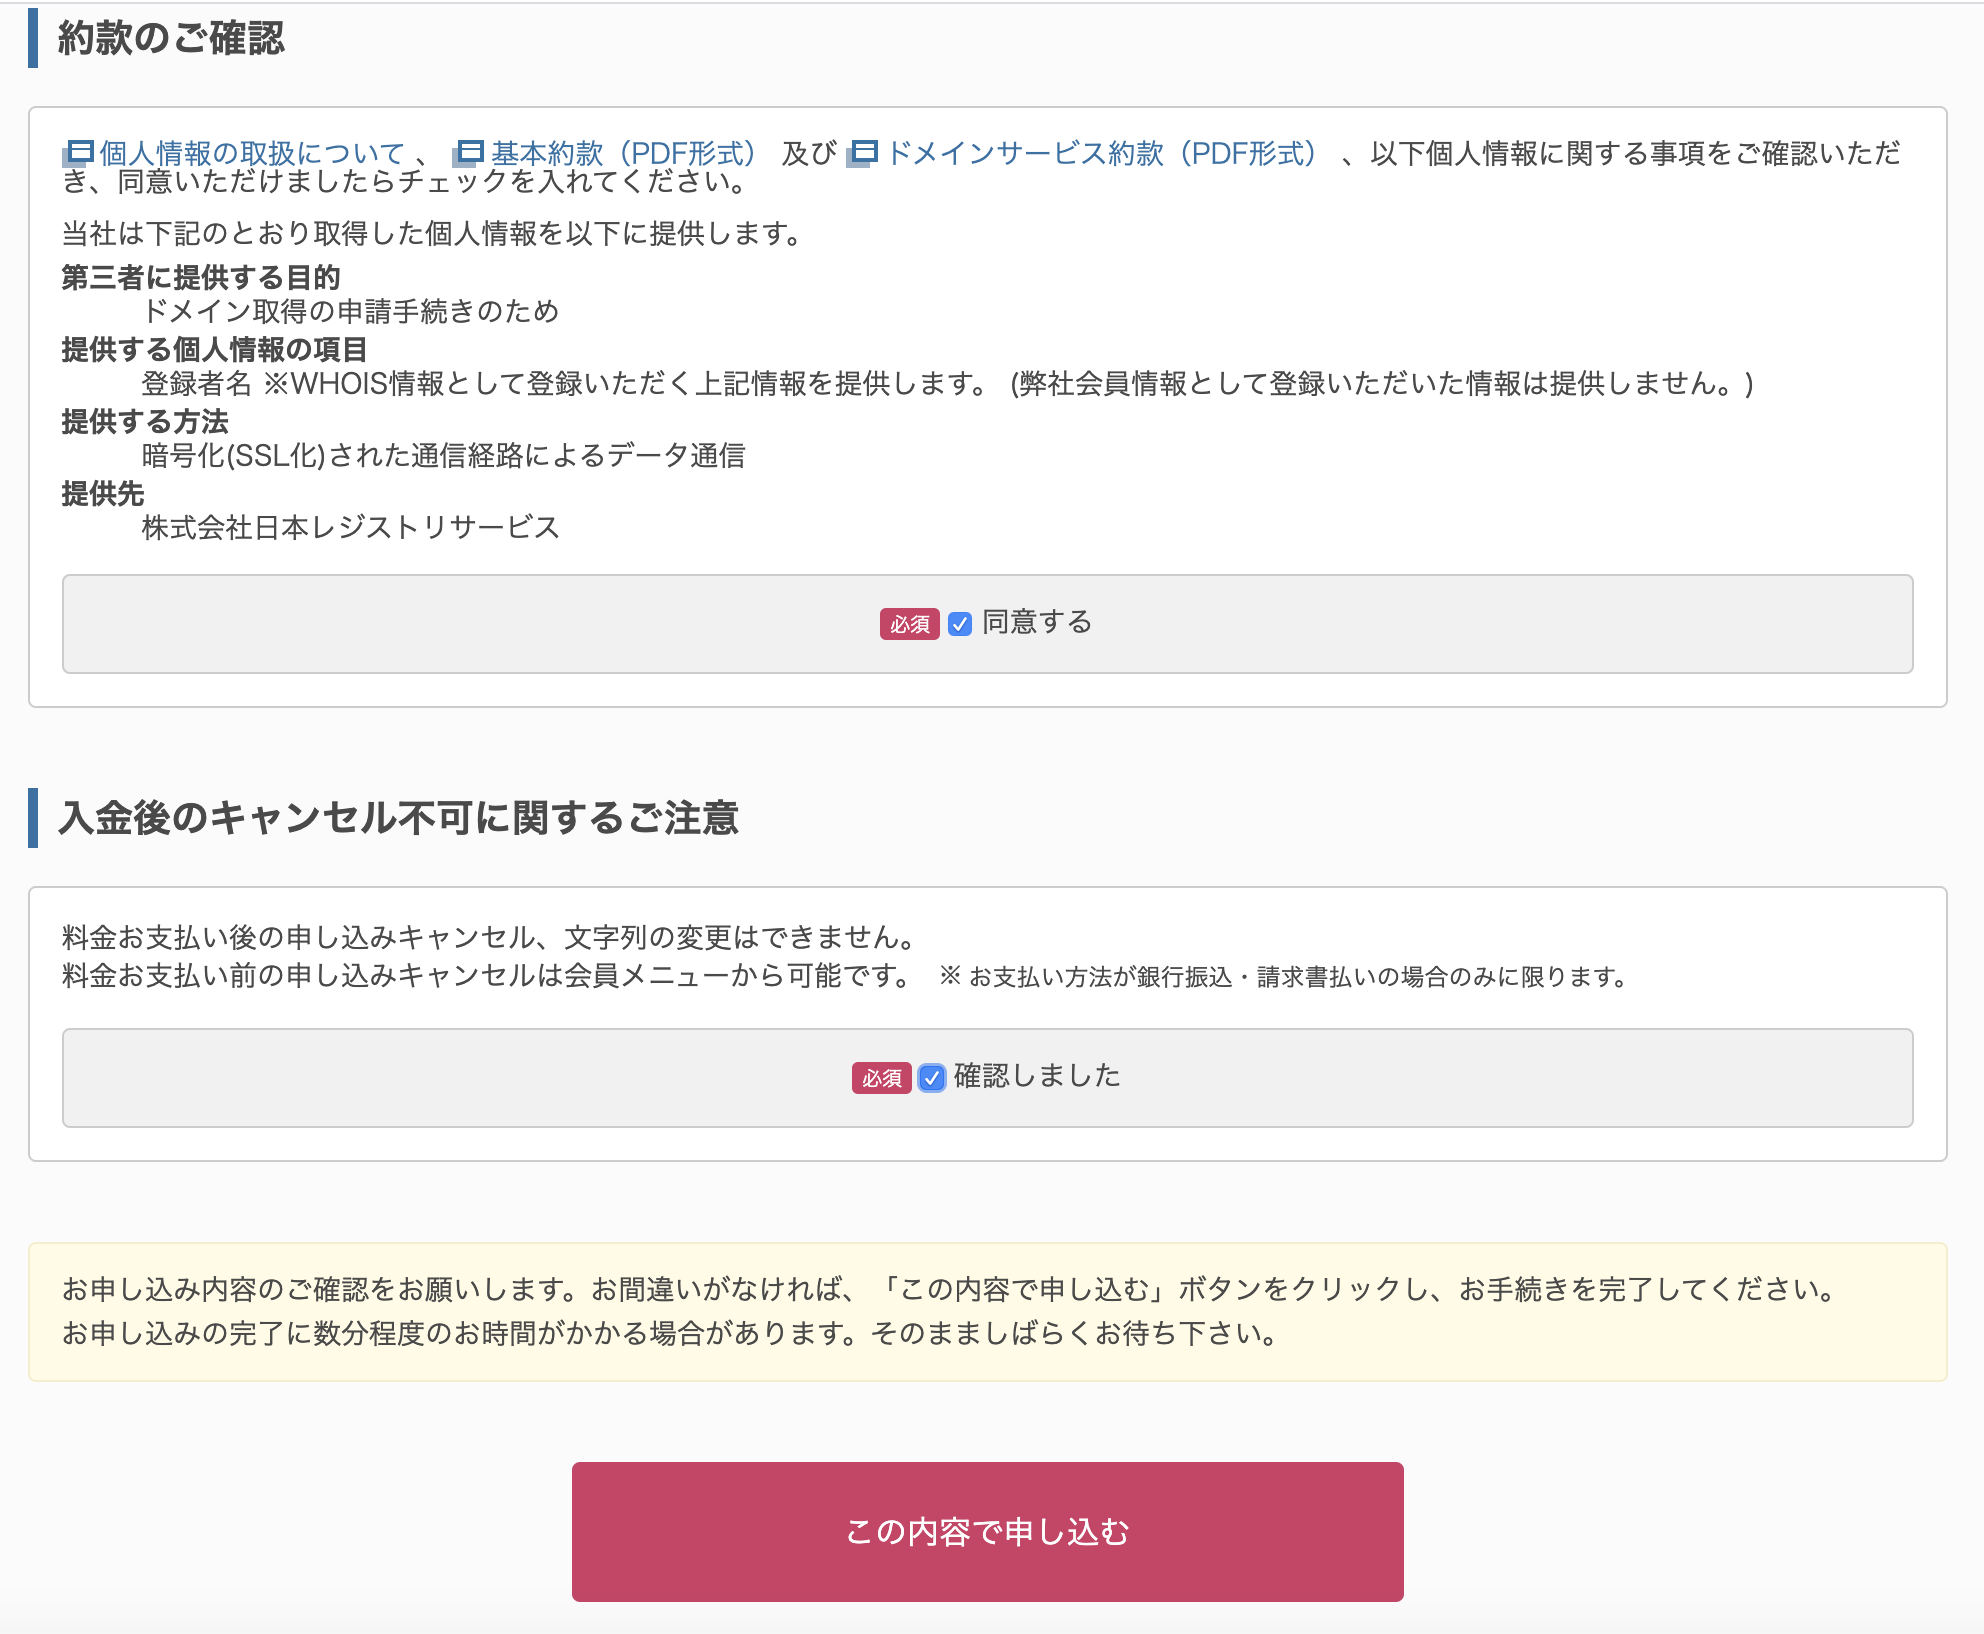Uncheck the 同意する checkbox
This screenshot has width=1984, height=1634.
click(960, 624)
